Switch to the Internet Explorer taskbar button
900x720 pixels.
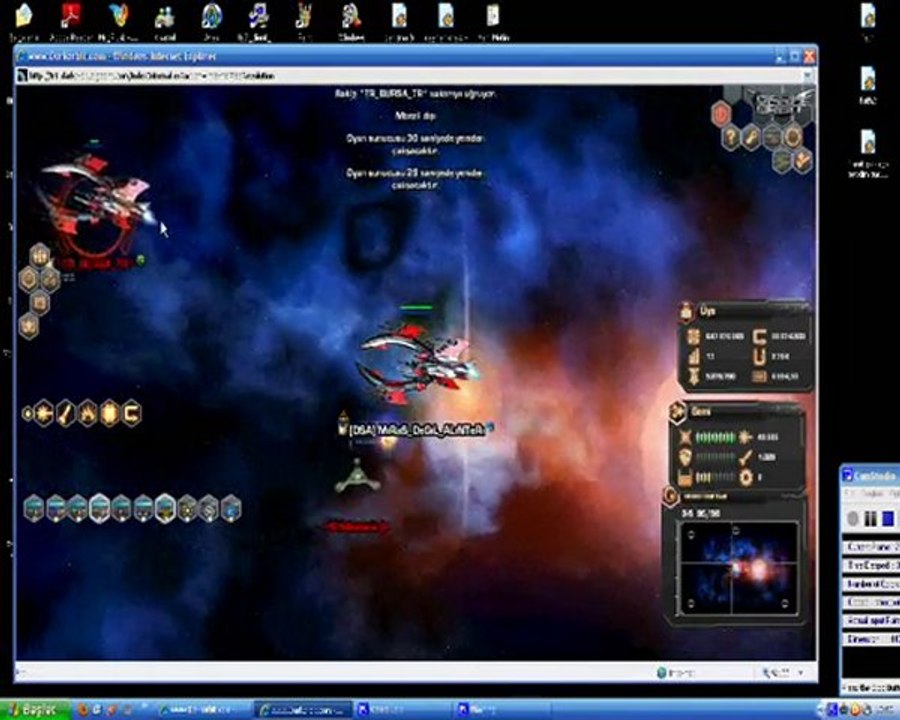click(x=302, y=710)
